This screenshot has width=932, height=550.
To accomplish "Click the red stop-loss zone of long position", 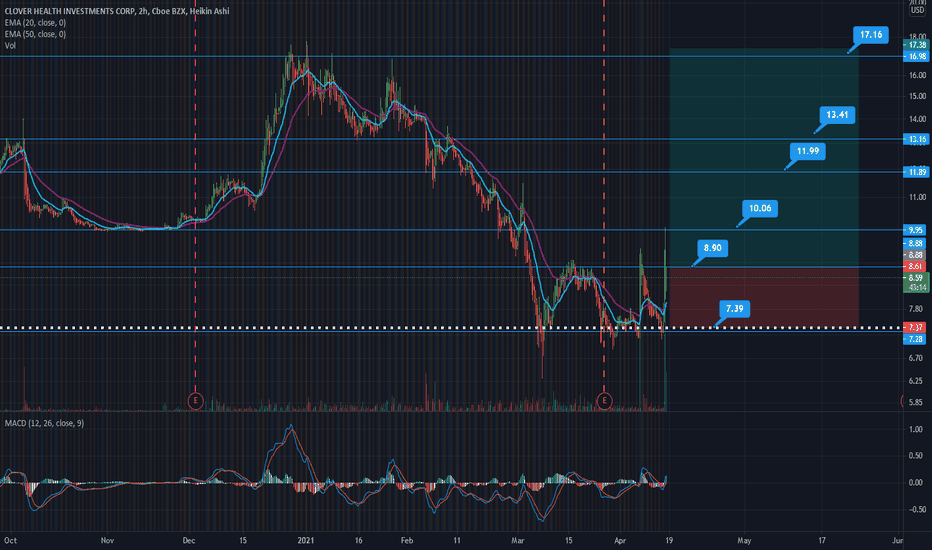I will (x=764, y=297).
